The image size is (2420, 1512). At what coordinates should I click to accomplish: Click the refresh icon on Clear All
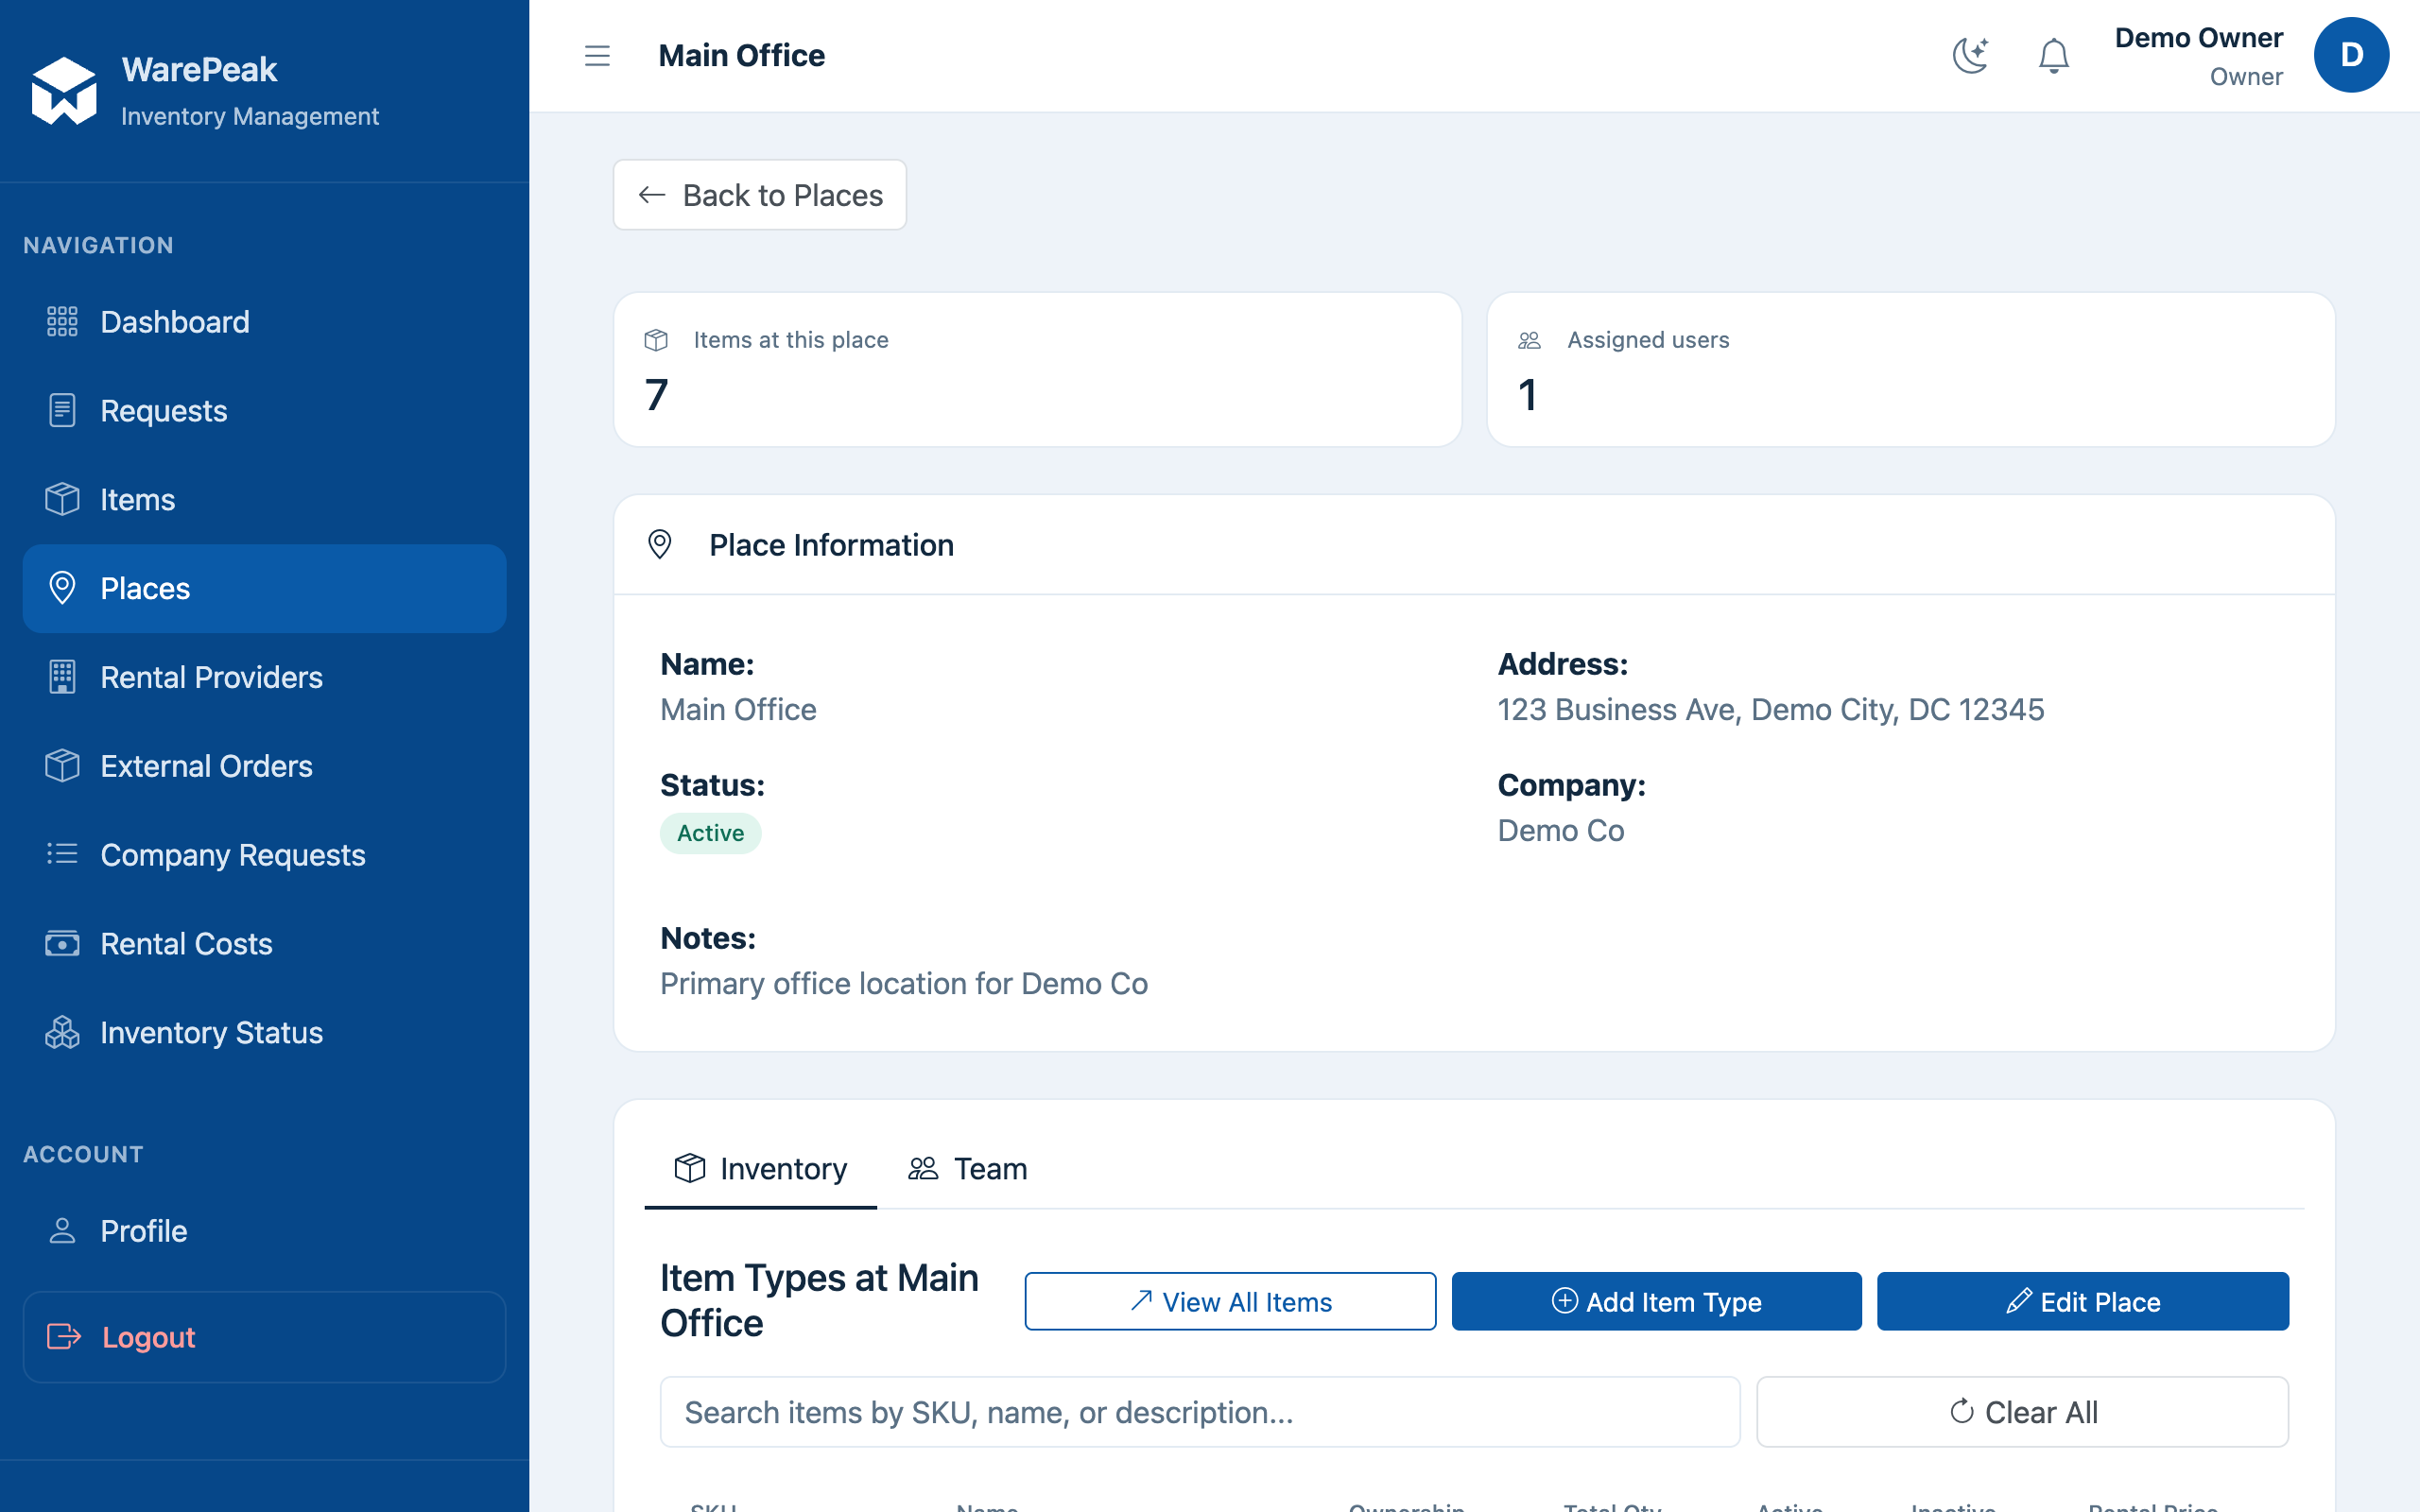(1961, 1411)
